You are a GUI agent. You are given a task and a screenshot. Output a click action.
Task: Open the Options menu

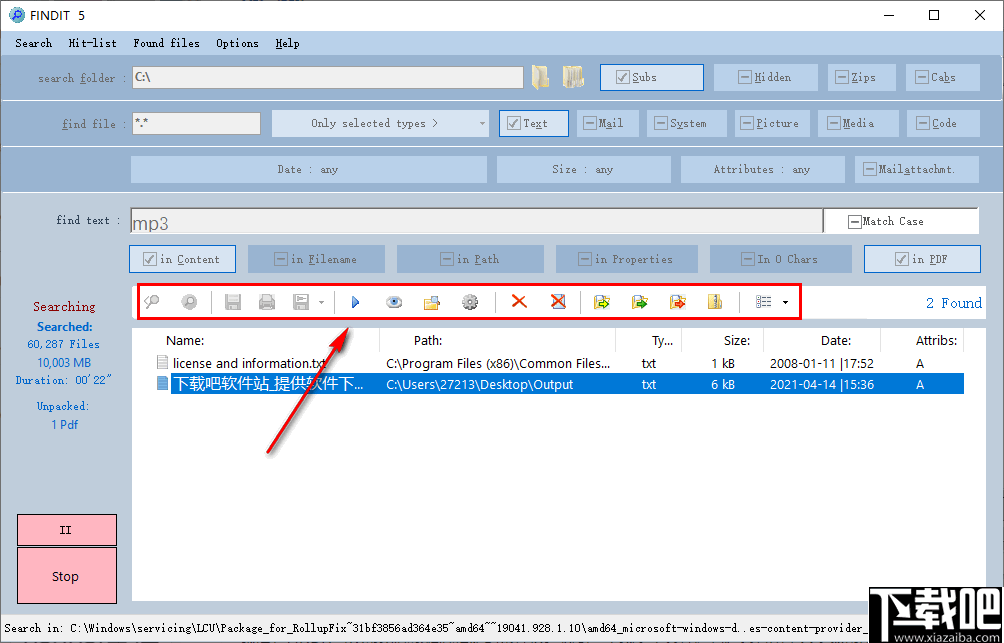(x=238, y=43)
